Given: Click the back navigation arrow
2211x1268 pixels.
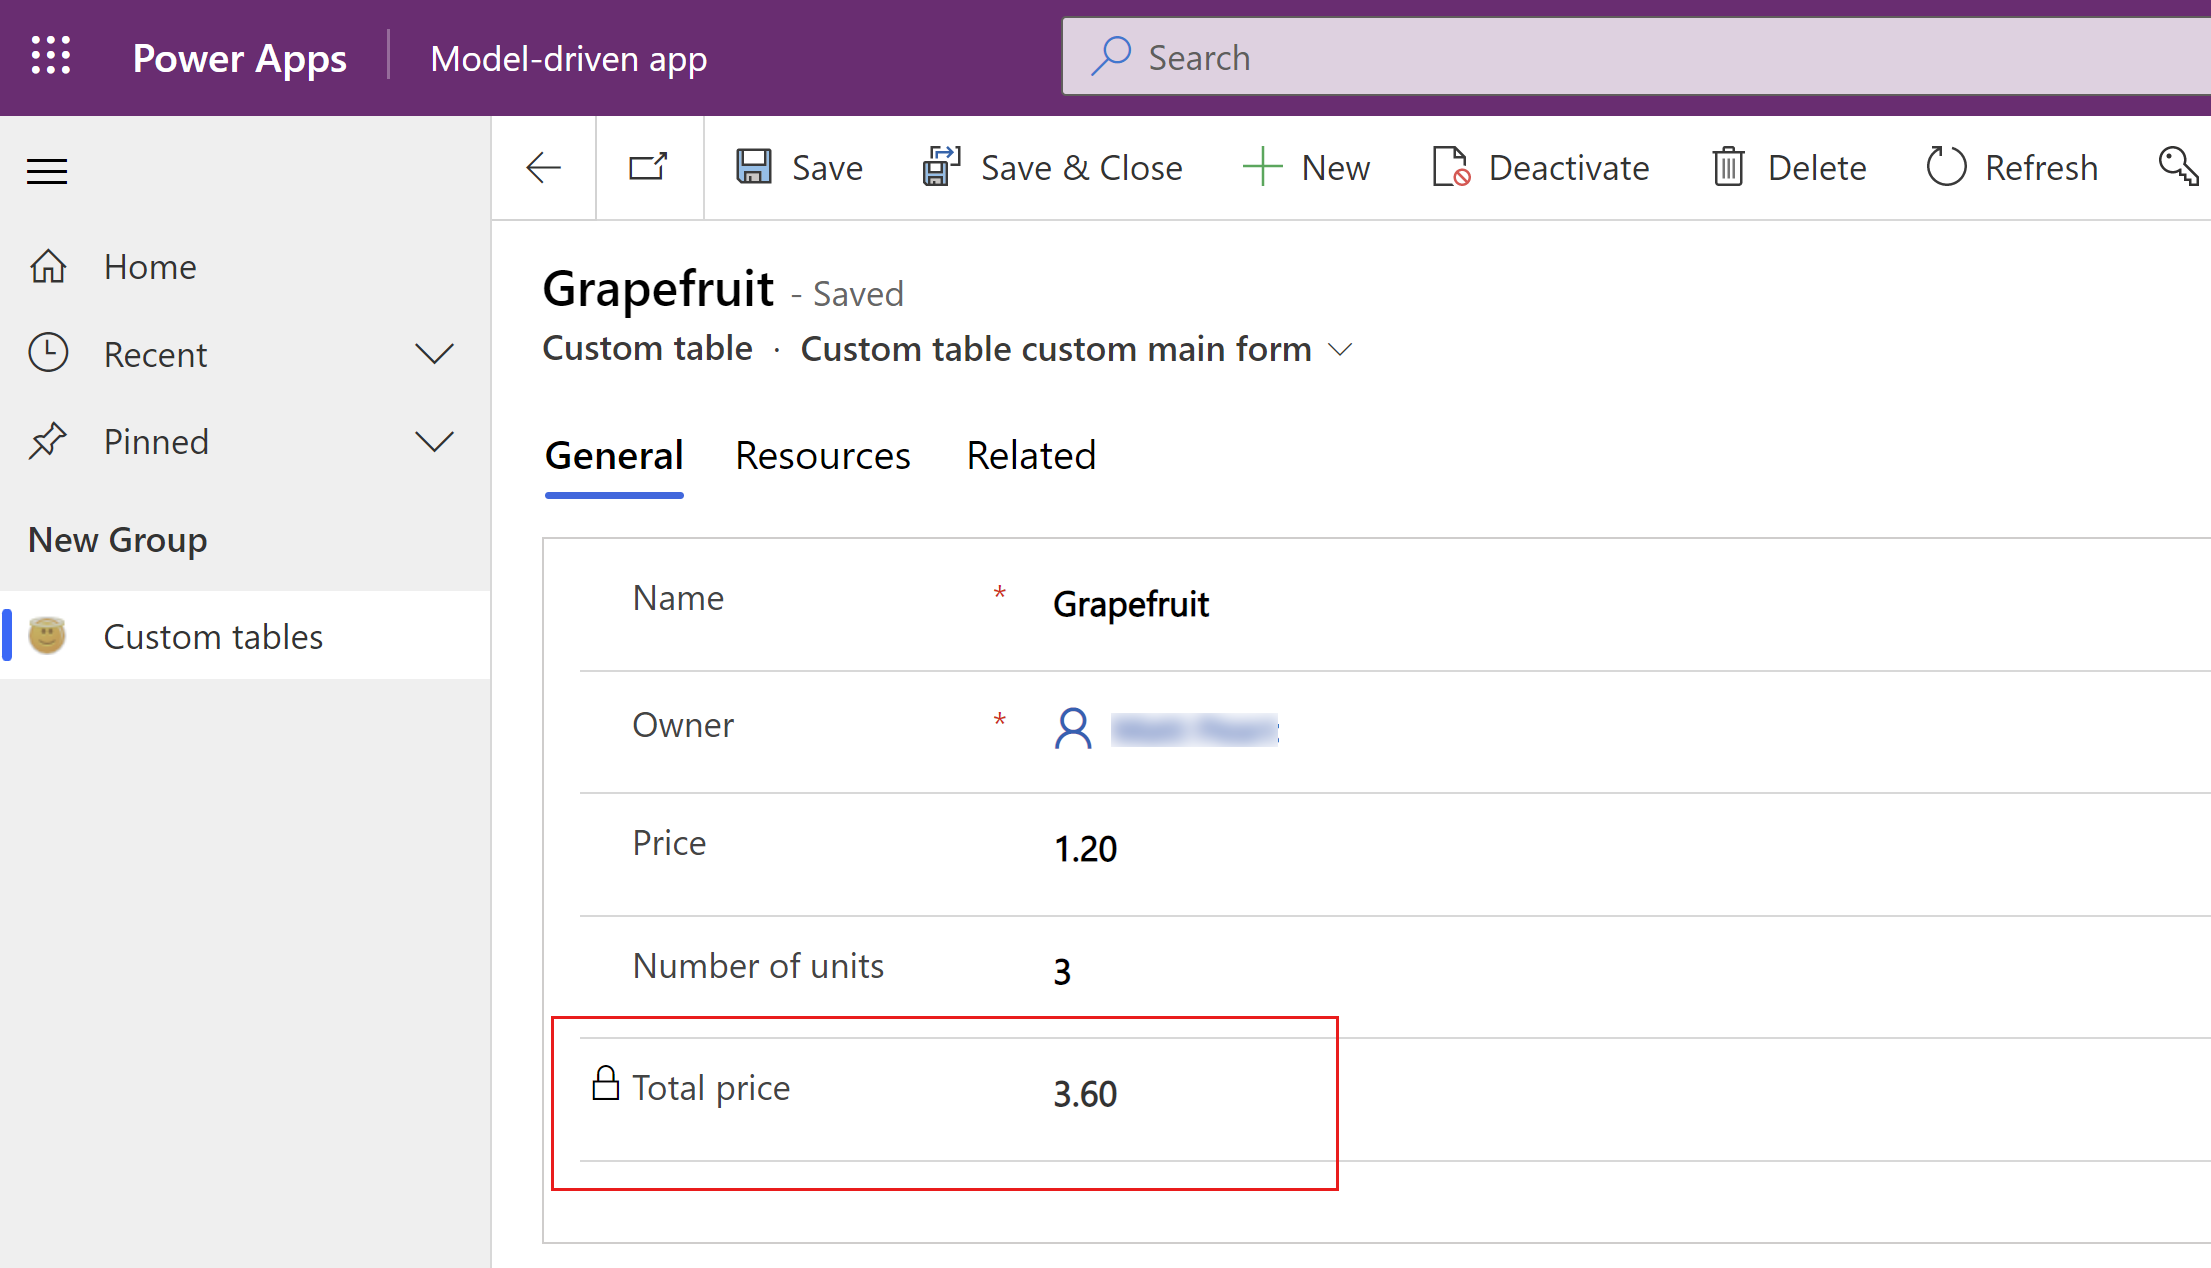Looking at the screenshot, I should (544, 166).
